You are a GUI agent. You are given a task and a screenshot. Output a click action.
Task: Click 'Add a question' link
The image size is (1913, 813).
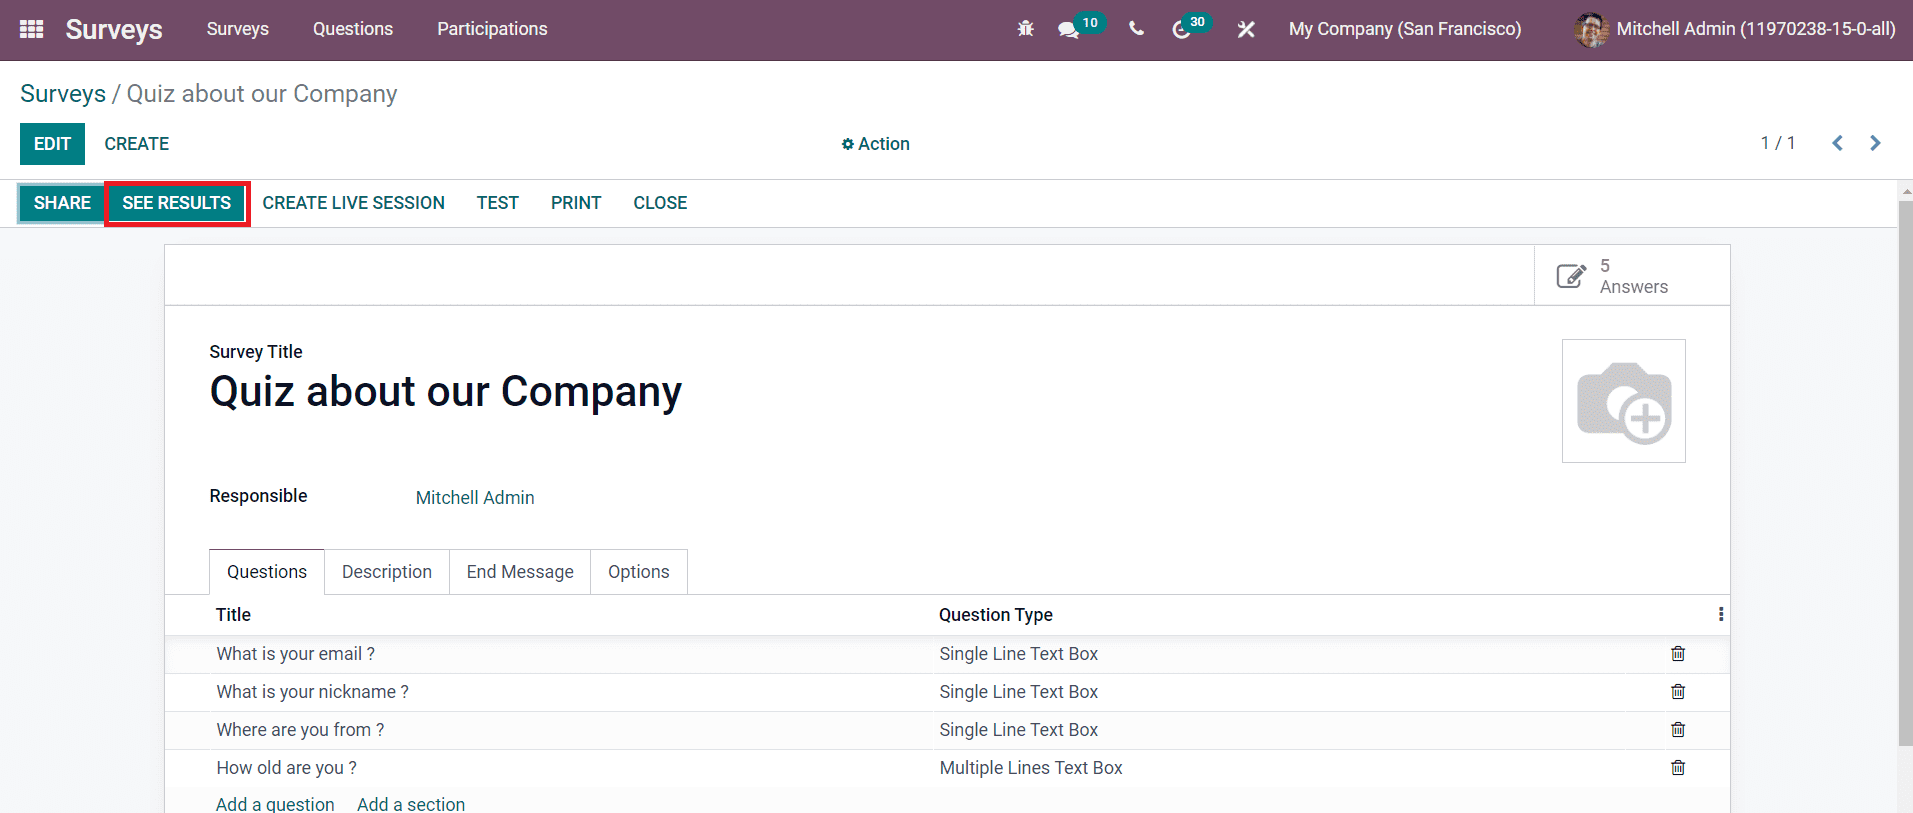pyautogui.click(x=275, y=804)
